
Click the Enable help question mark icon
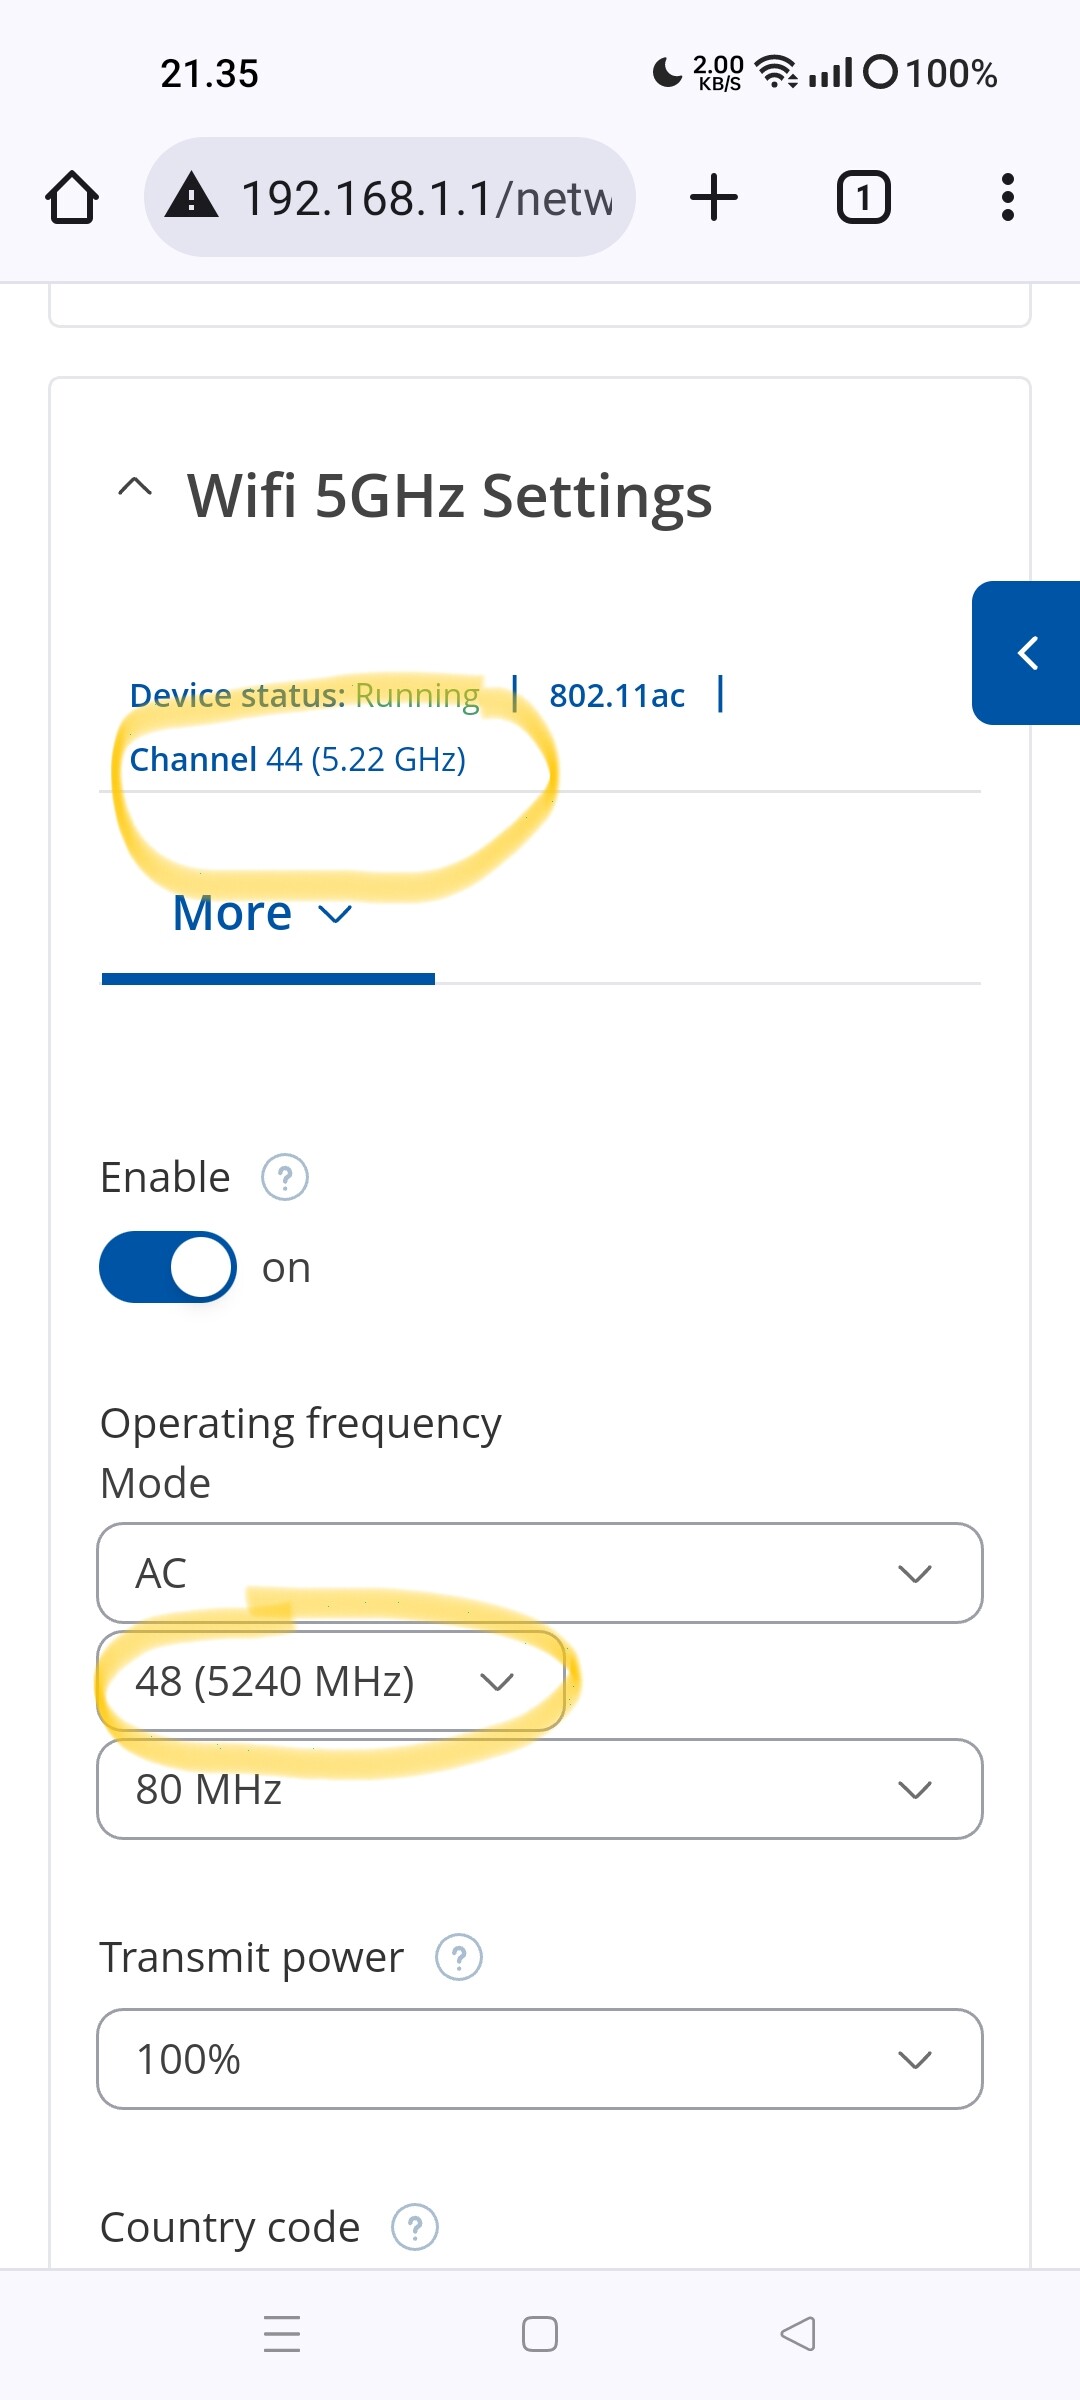click(285, 1178)
